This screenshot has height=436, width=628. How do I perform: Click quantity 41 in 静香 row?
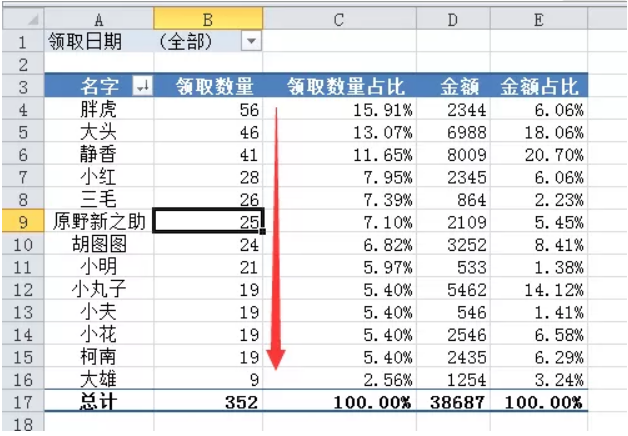point(208,154)
